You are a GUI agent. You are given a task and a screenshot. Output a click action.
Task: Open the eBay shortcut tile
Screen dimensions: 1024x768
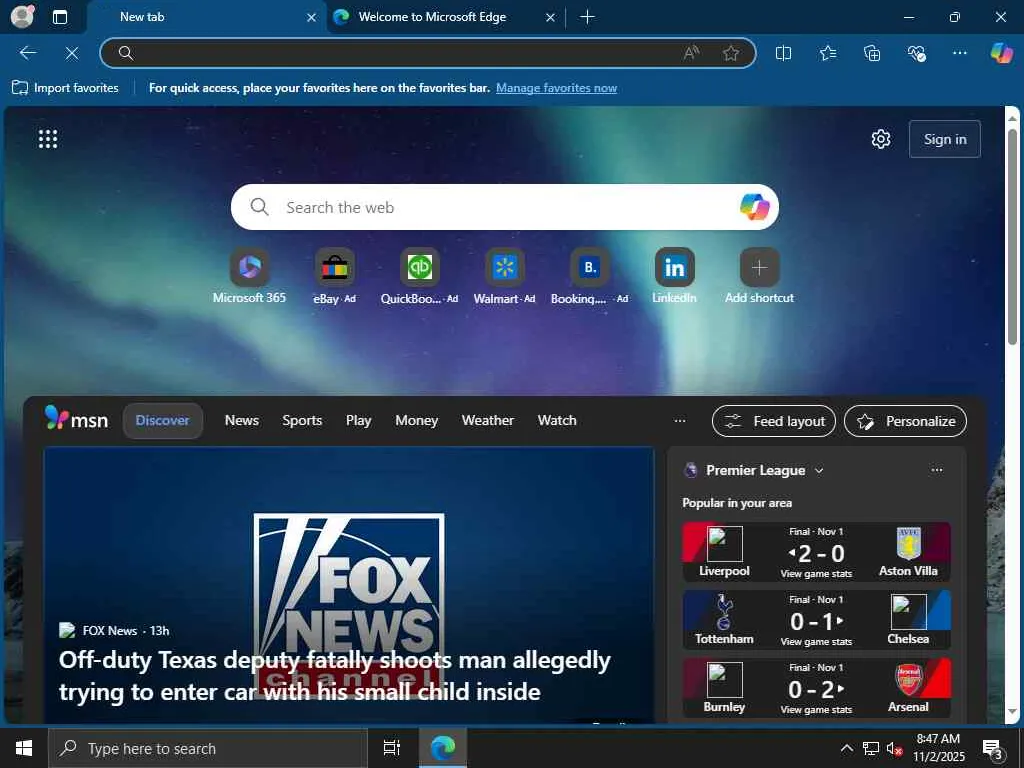click(x=334, y=276)
